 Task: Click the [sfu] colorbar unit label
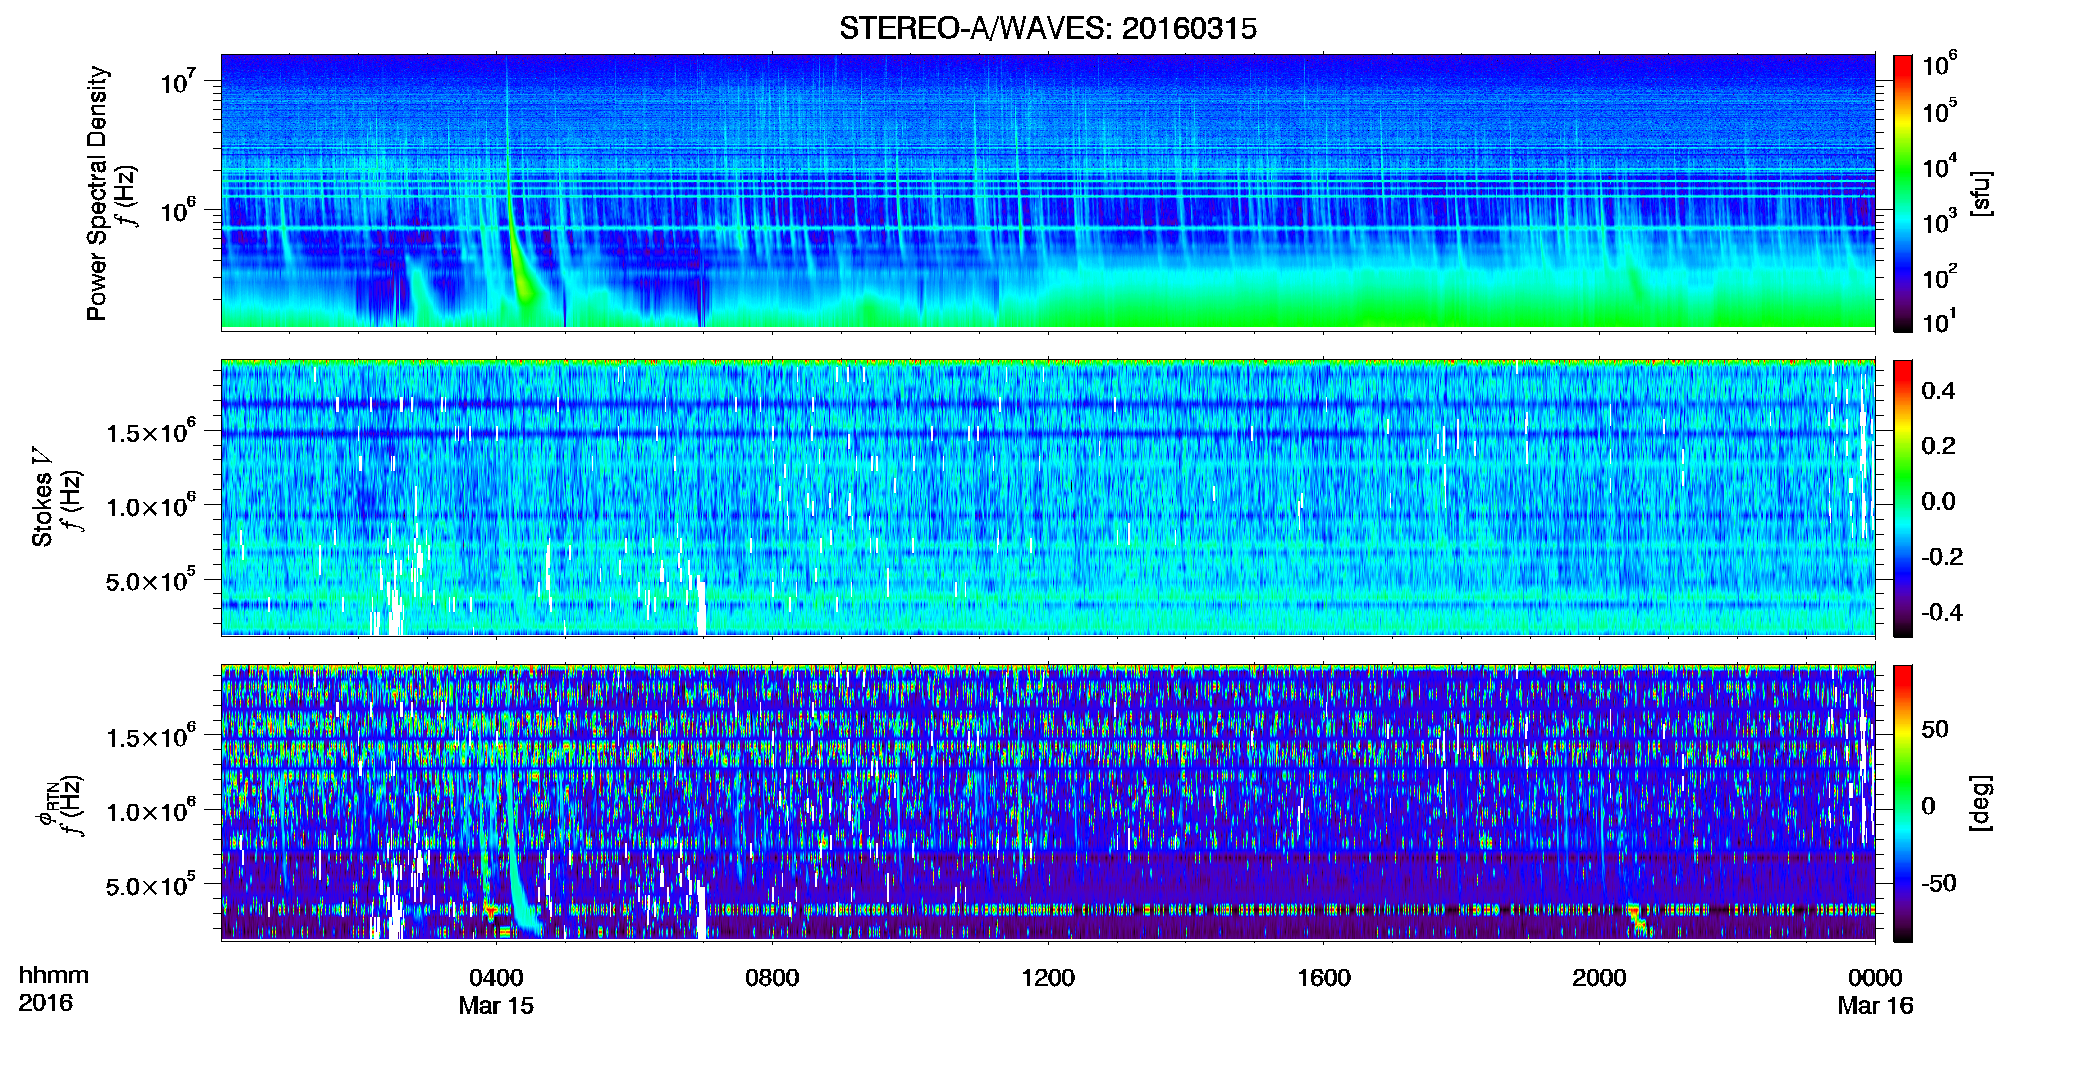point(1981,193)
